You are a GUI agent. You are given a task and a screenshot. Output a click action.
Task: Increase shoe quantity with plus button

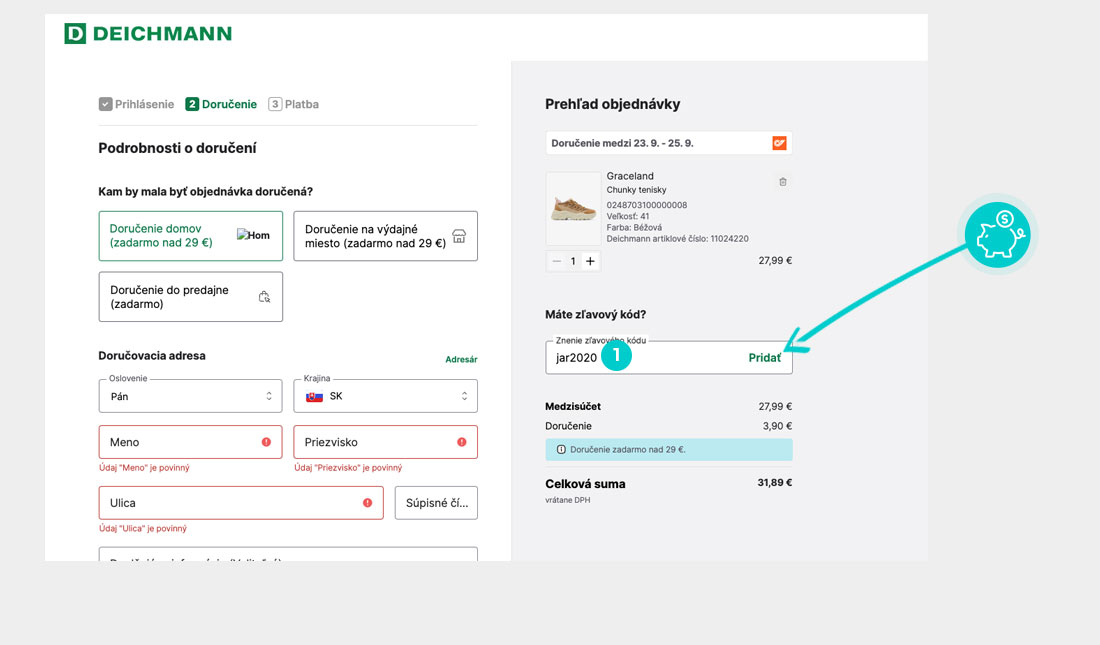click(590, 261)
